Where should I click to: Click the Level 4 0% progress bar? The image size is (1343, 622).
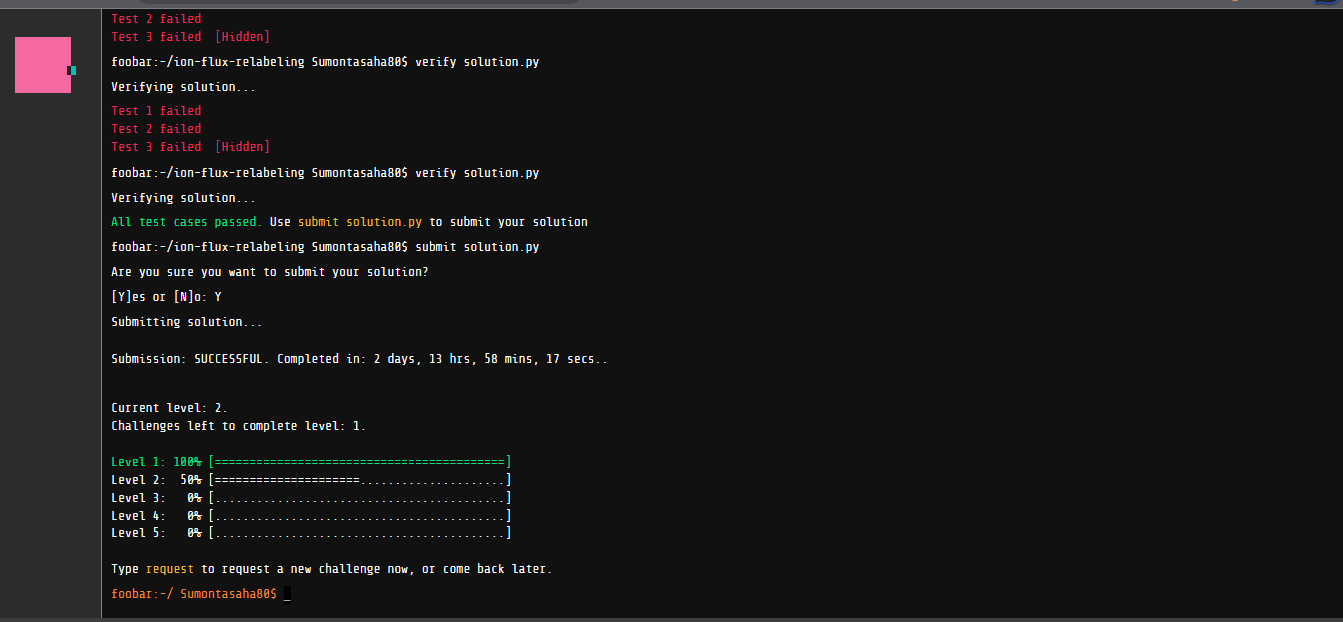point(360,516)
